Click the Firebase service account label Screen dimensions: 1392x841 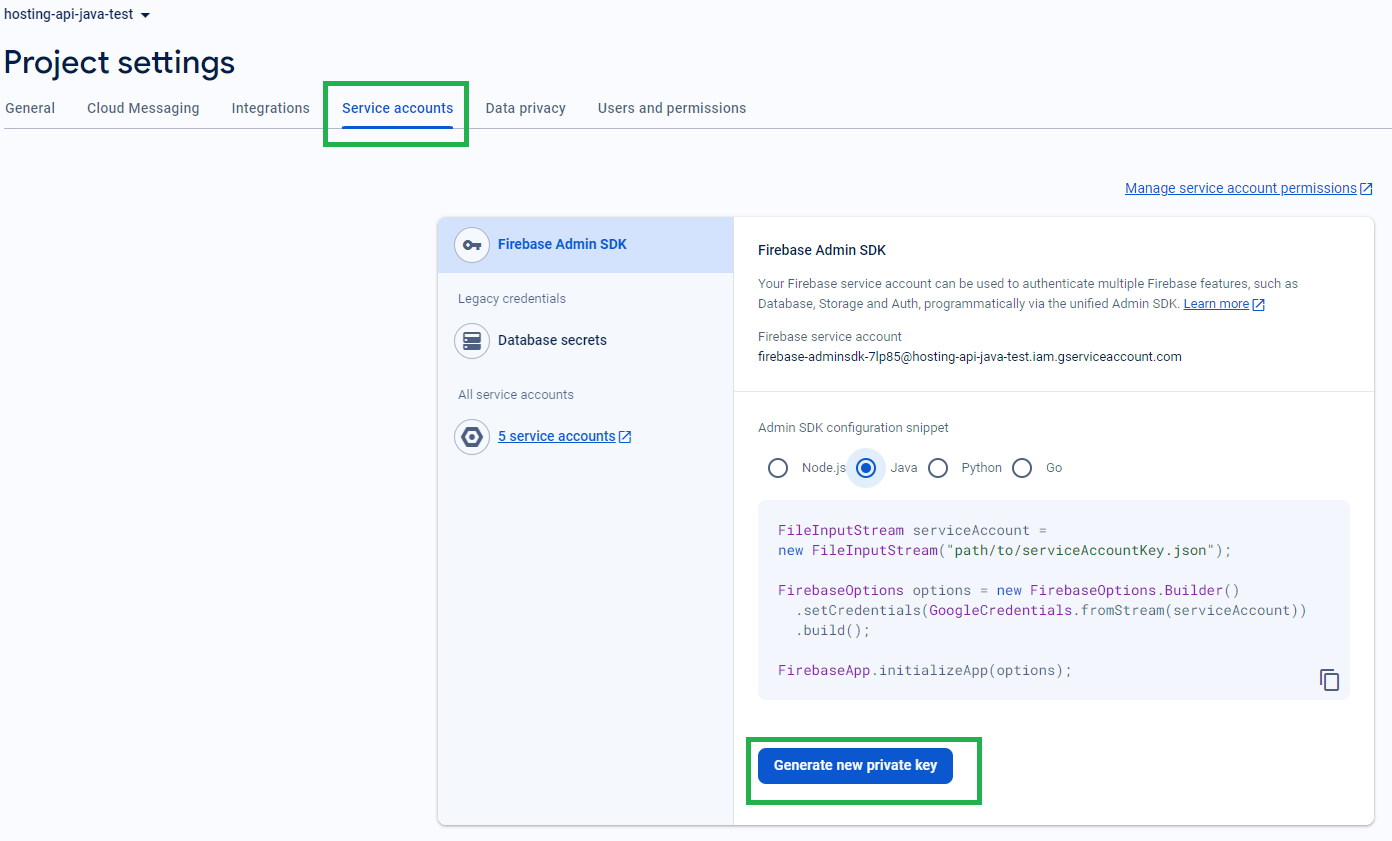coord(830,337)
